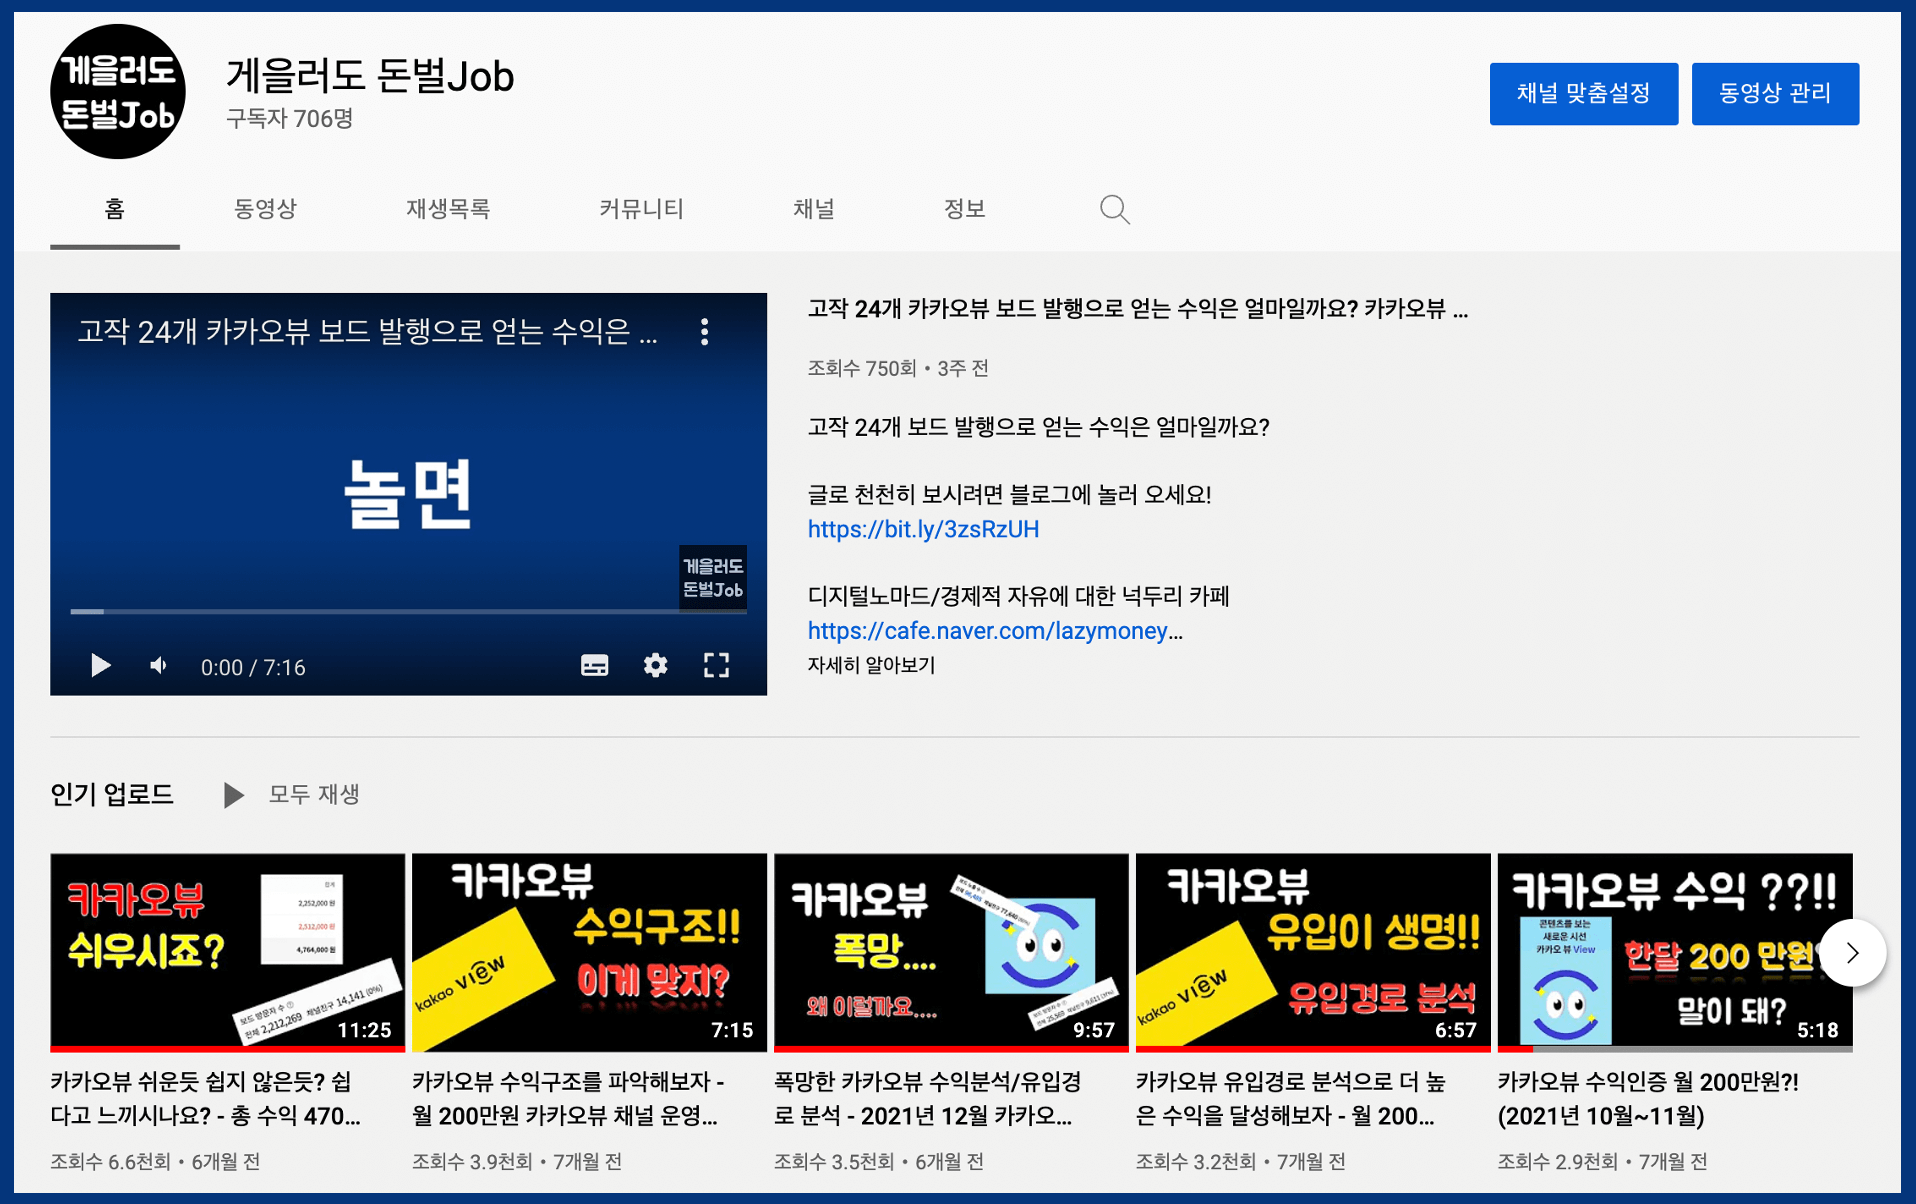Click 모두 재생 text

click(x=314, y=794)
